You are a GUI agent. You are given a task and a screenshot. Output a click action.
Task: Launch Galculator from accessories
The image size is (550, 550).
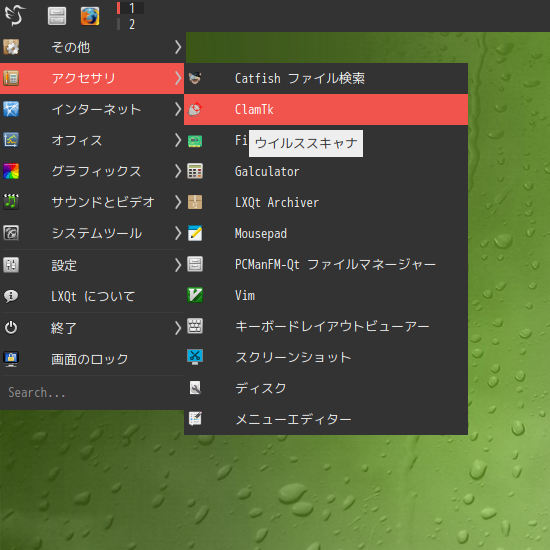point(326,171)
